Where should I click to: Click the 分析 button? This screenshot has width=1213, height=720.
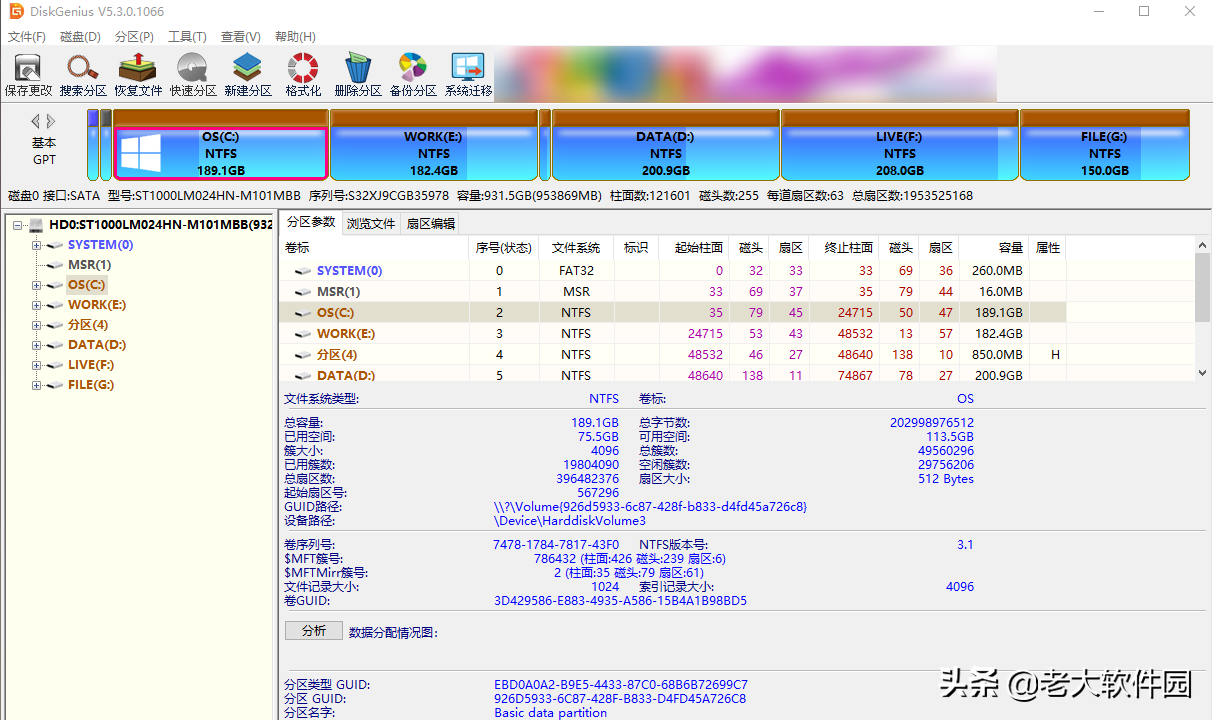pyautogui.click(x=313, y=631)
